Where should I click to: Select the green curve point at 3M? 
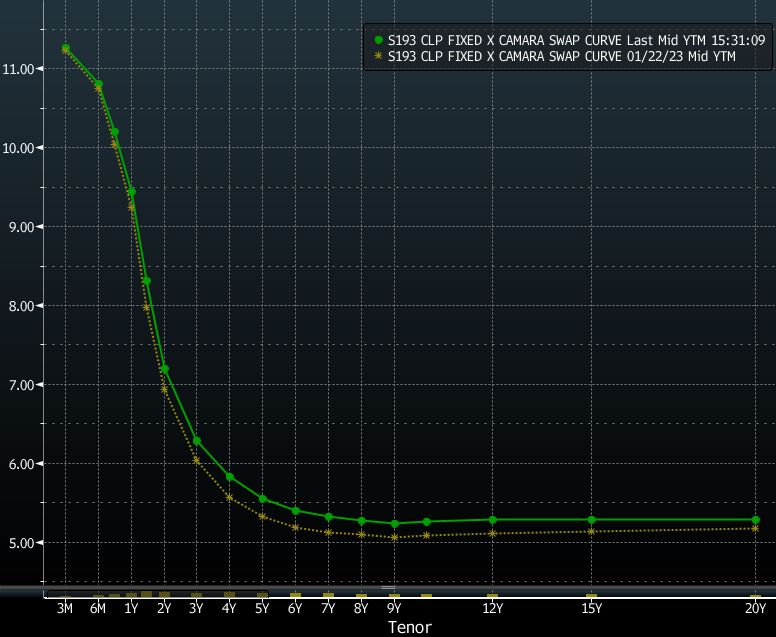pyautogui.click(x=66, y=48)
